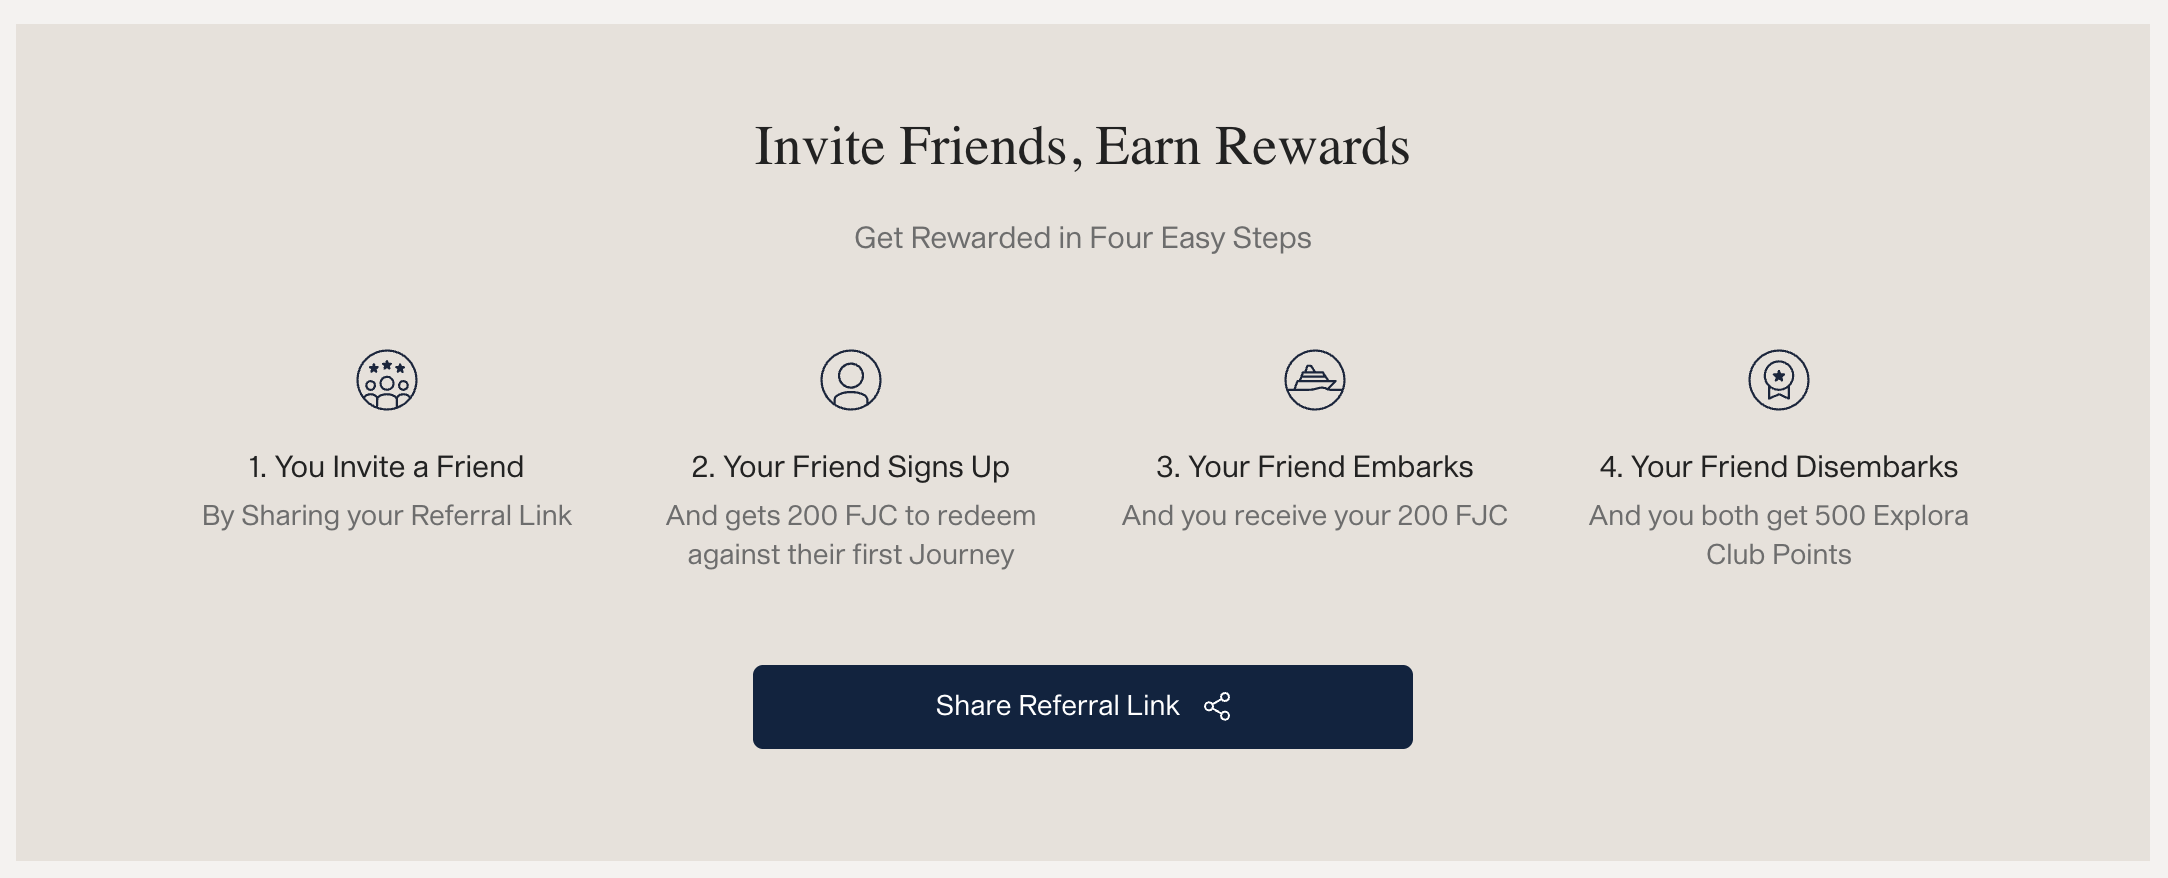Click the Friend Signs Up profile icon
The image size is (2168, 878).
(x=851, y=380)
